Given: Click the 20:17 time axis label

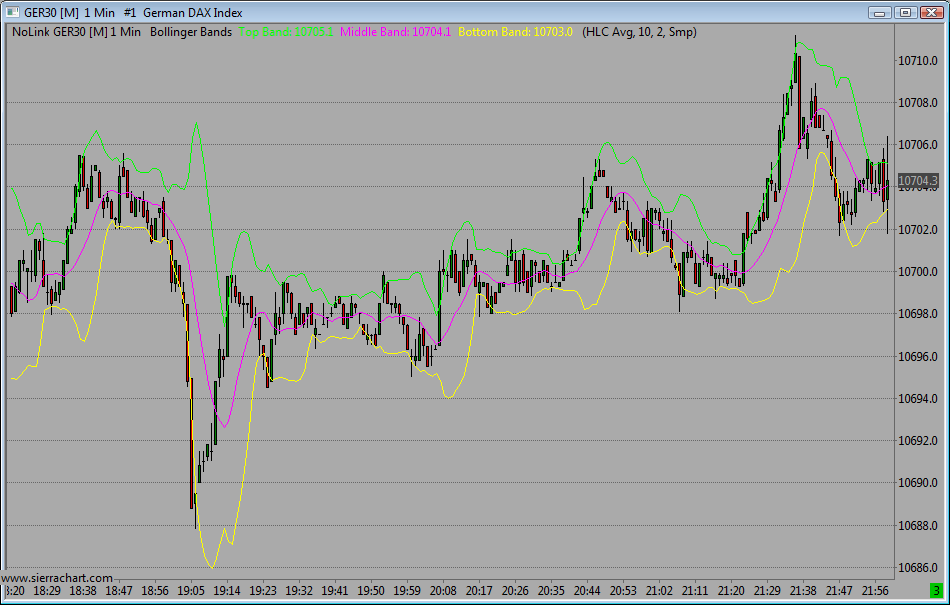Looking at the screenshot, I should click(x=479, y=590).
